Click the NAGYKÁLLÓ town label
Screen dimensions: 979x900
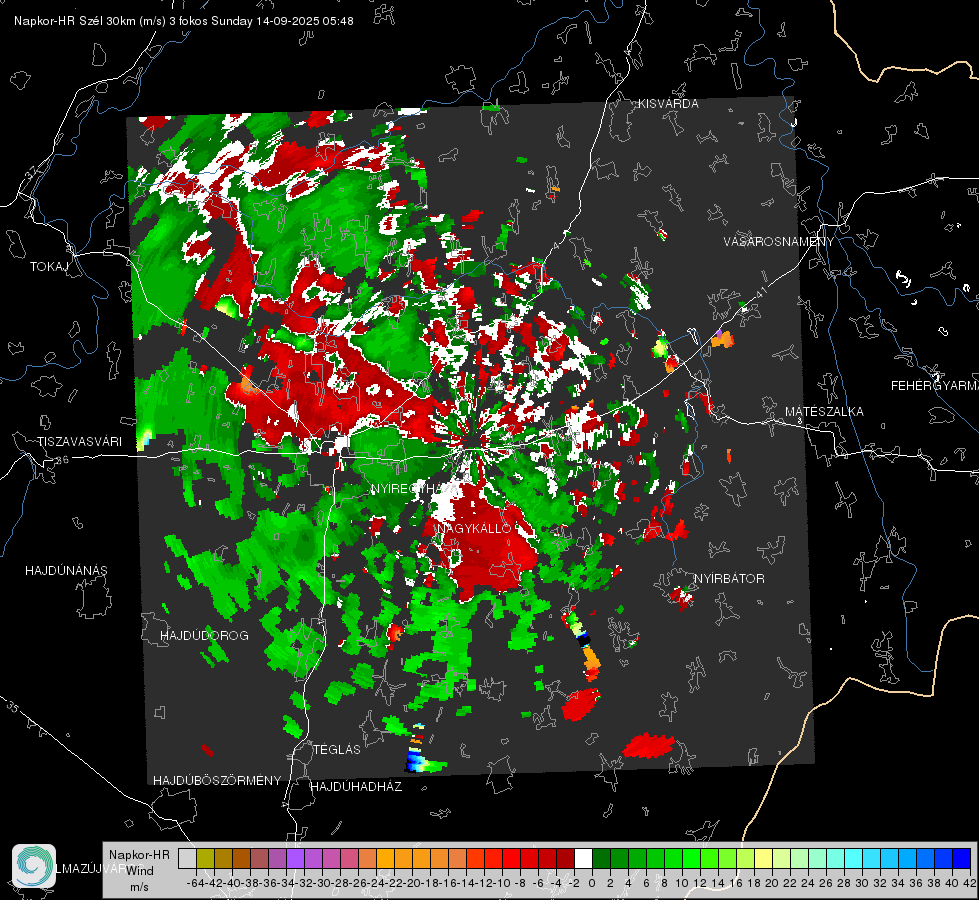[x=474, y=528]
